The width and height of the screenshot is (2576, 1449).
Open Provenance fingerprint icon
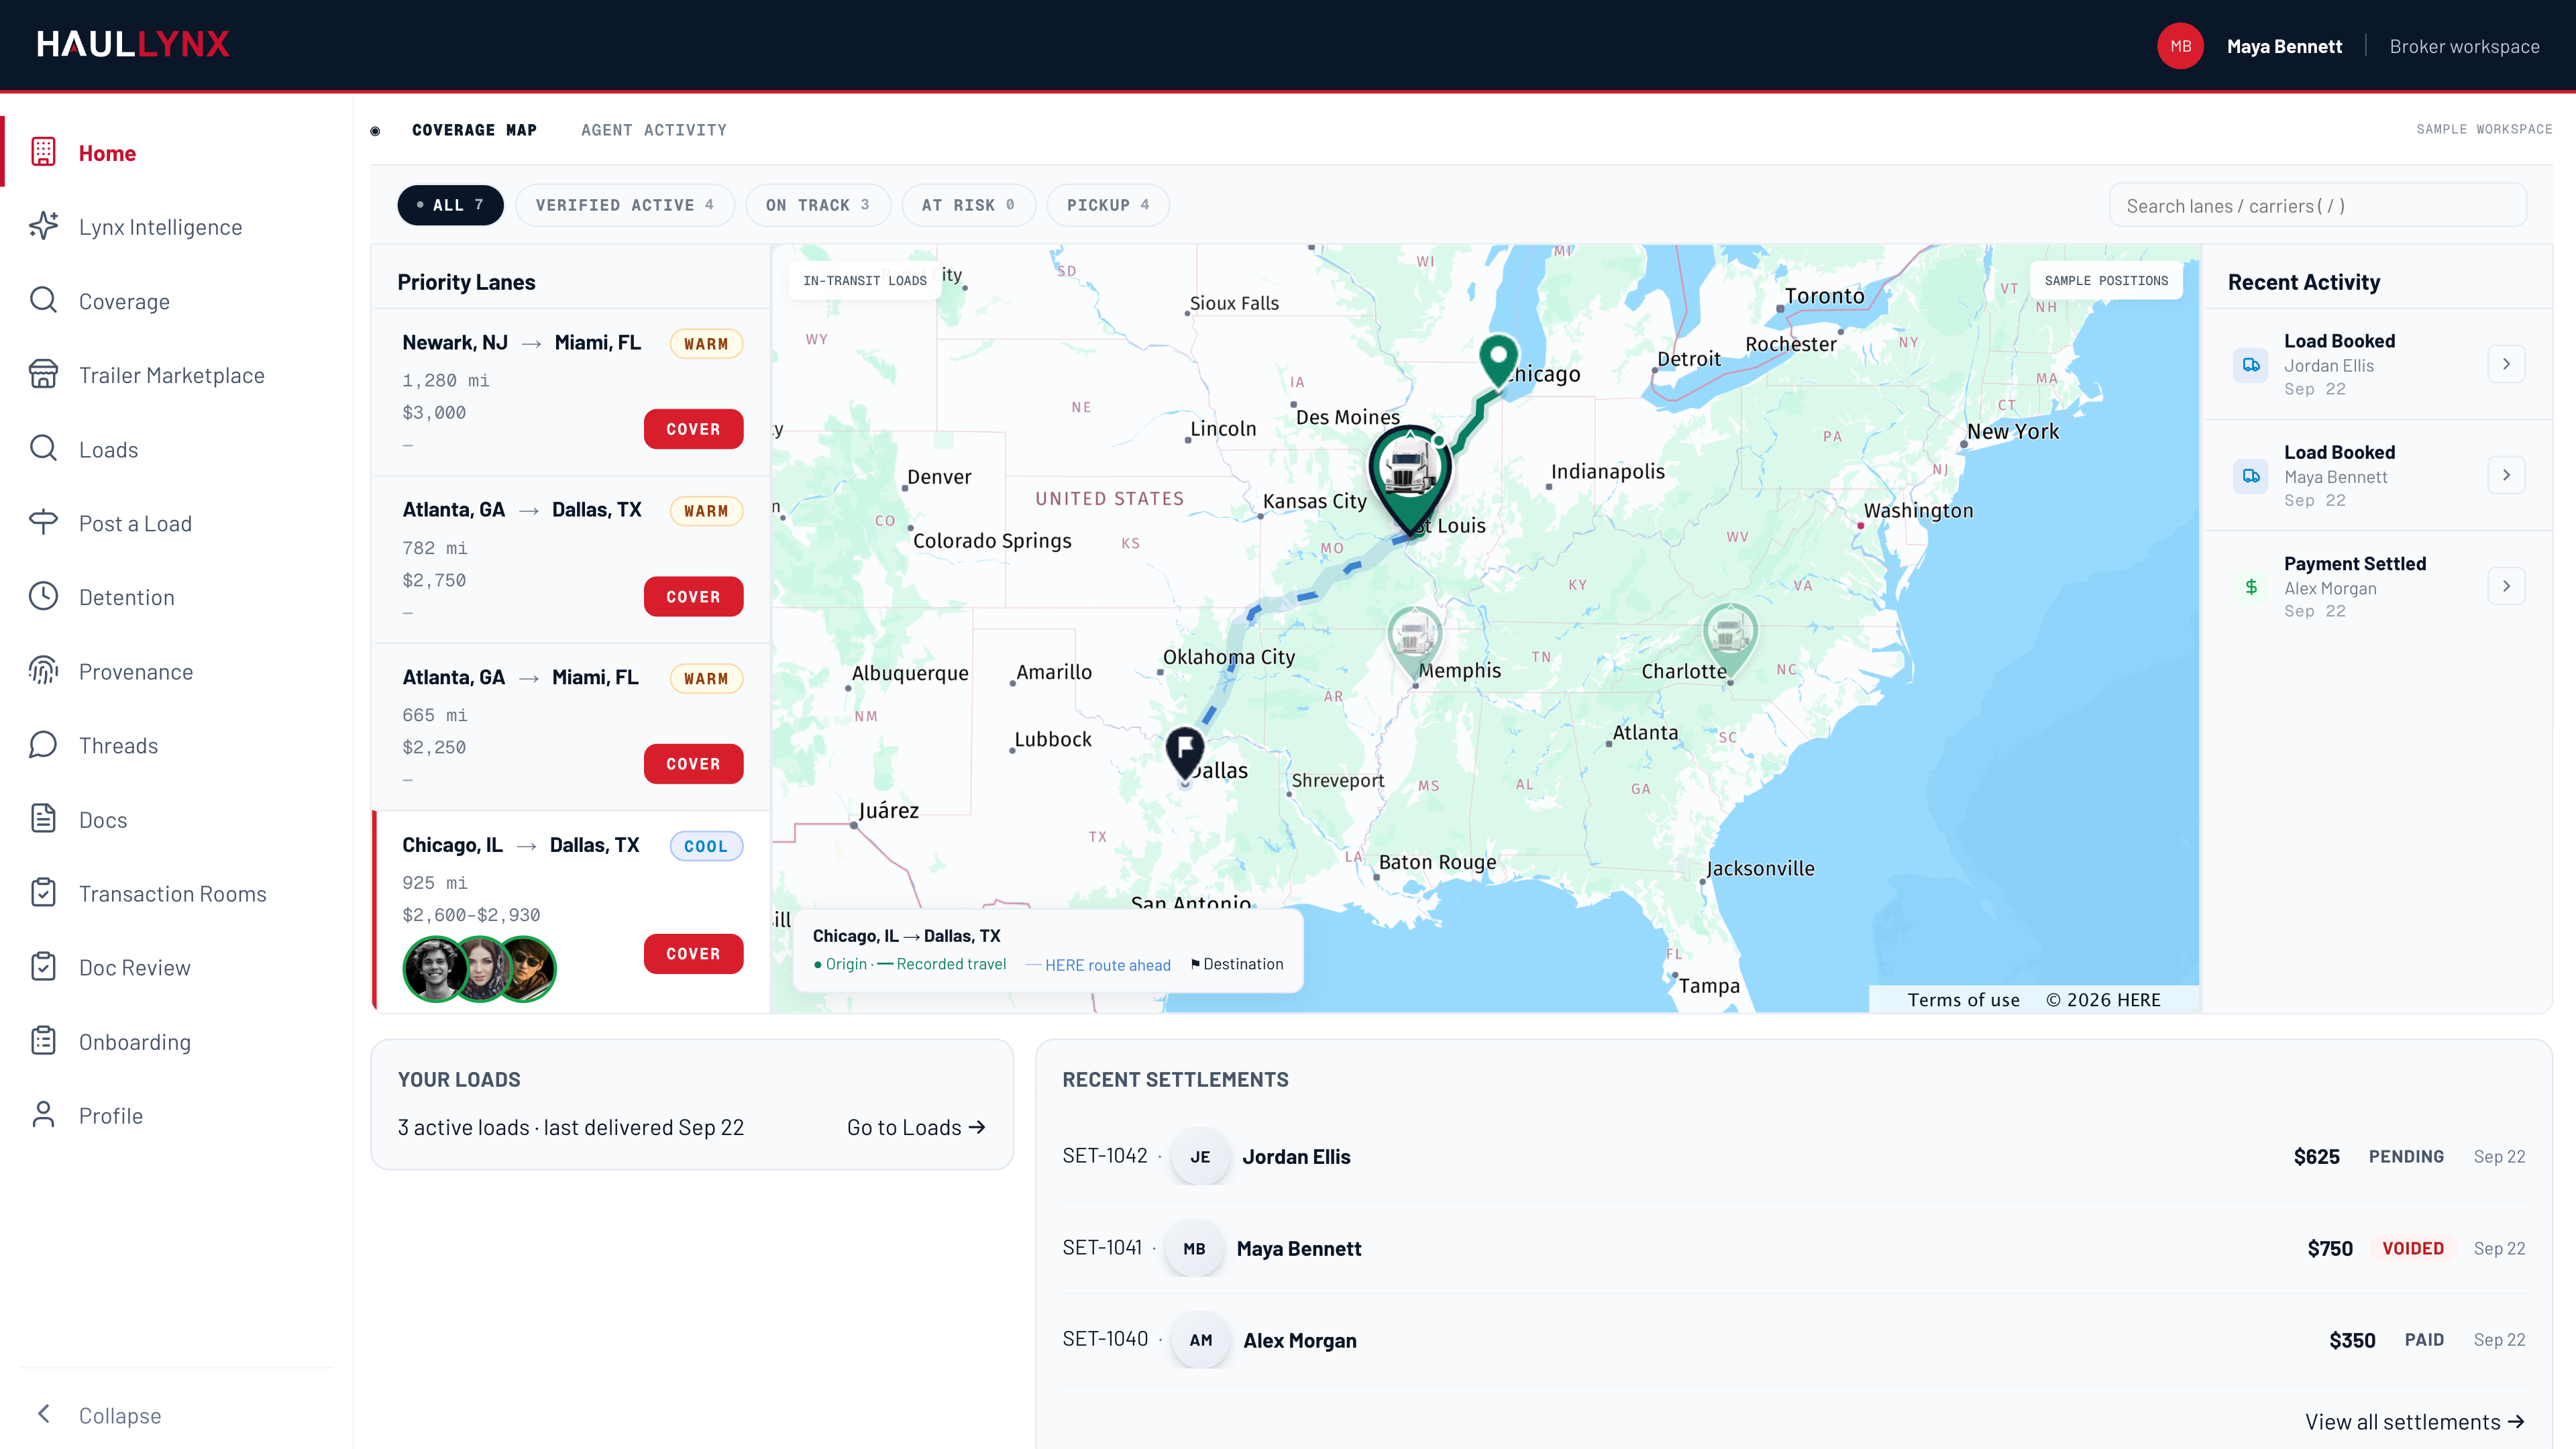click(x=43, y=671)
